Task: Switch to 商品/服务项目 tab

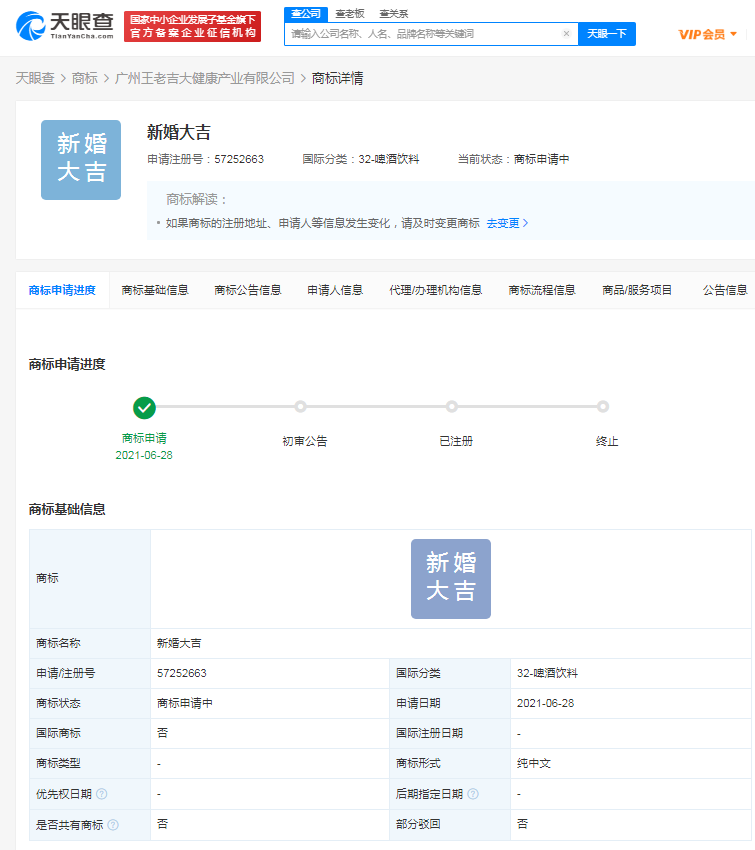Action: (x=637, y=290)
